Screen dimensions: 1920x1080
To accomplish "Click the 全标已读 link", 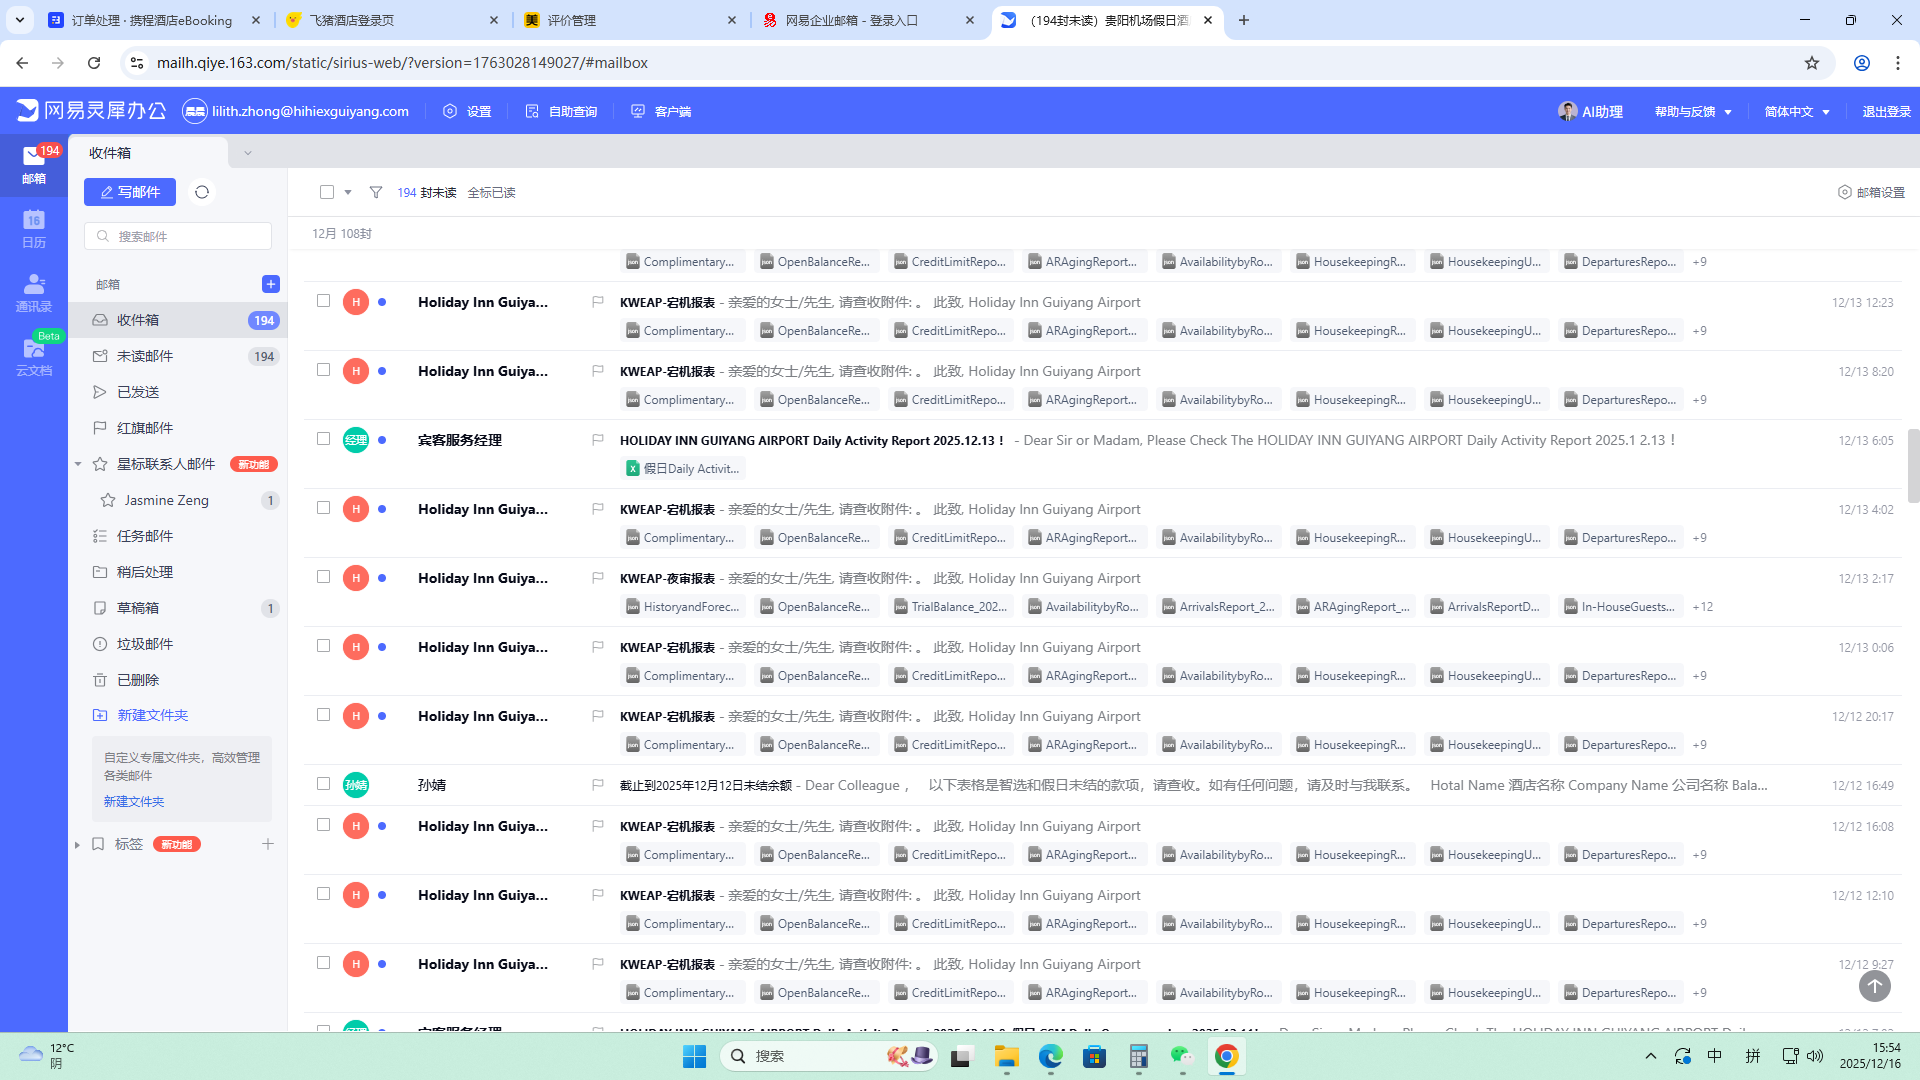I will coord(491,193).
